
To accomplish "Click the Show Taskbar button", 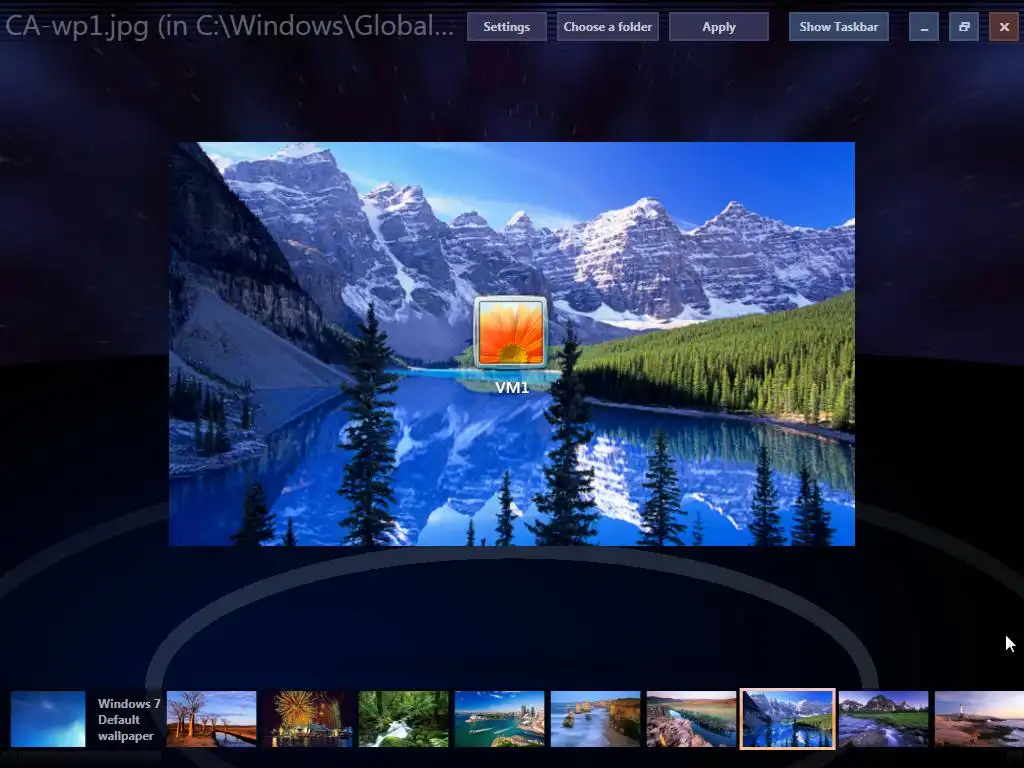I will click(x=839, y=27).
